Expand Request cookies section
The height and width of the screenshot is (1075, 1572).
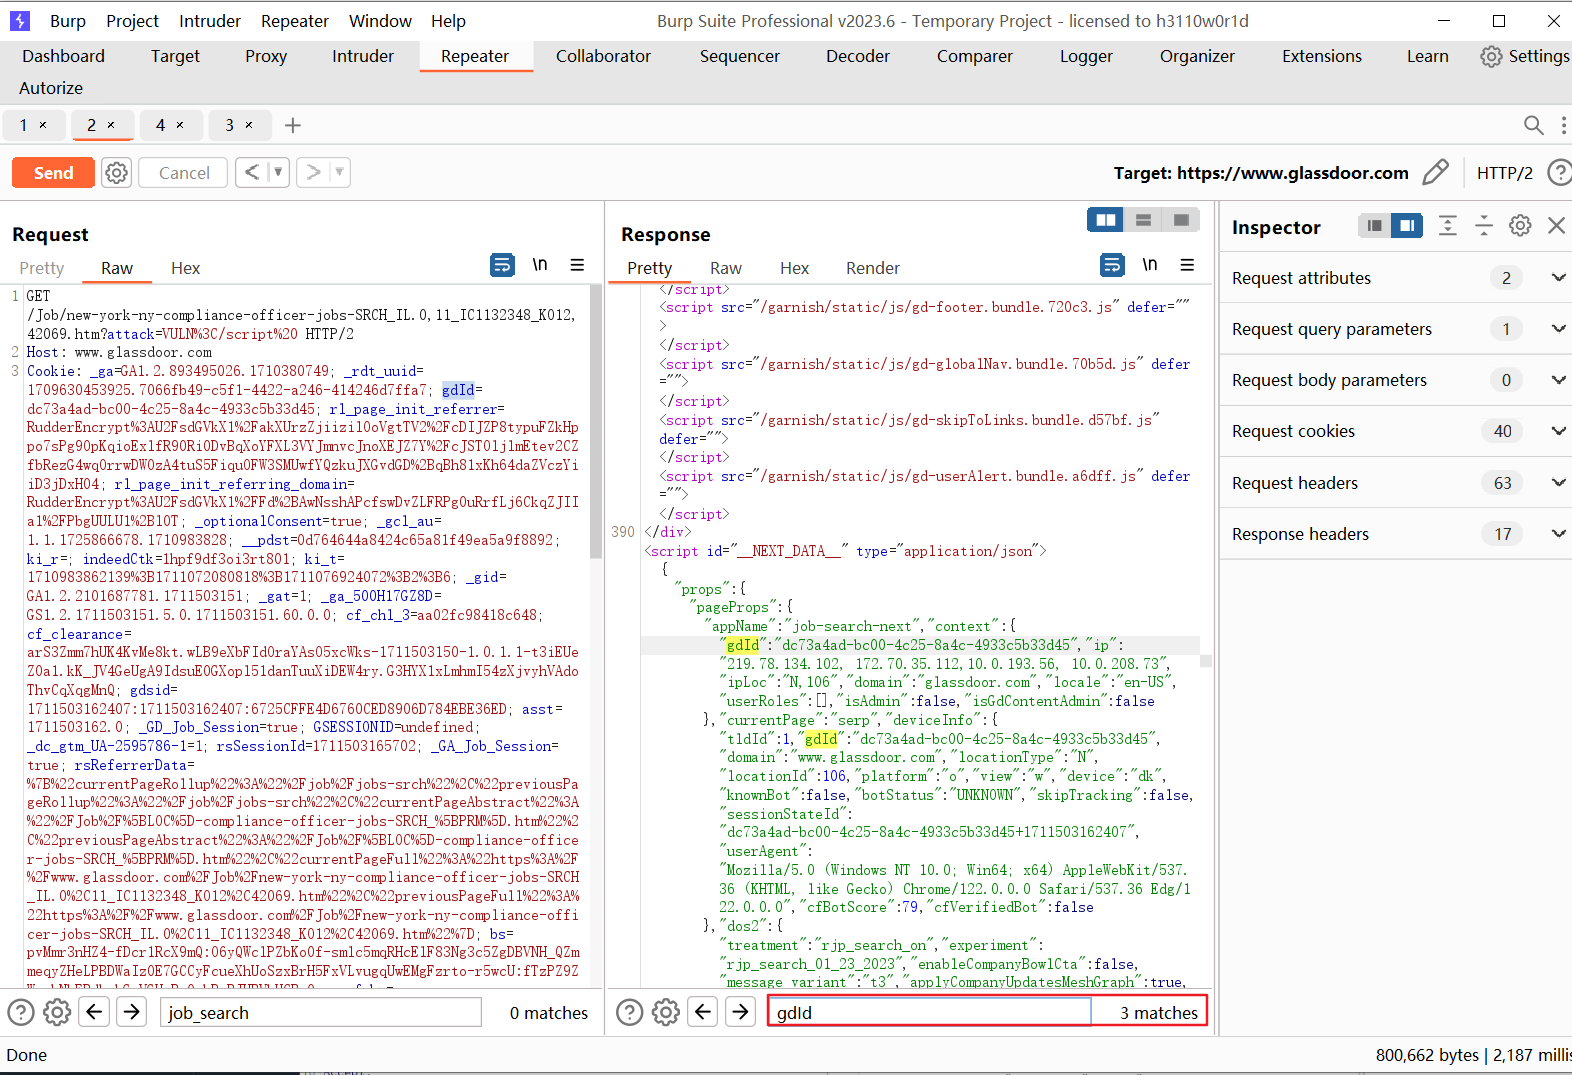point(1557,431)
